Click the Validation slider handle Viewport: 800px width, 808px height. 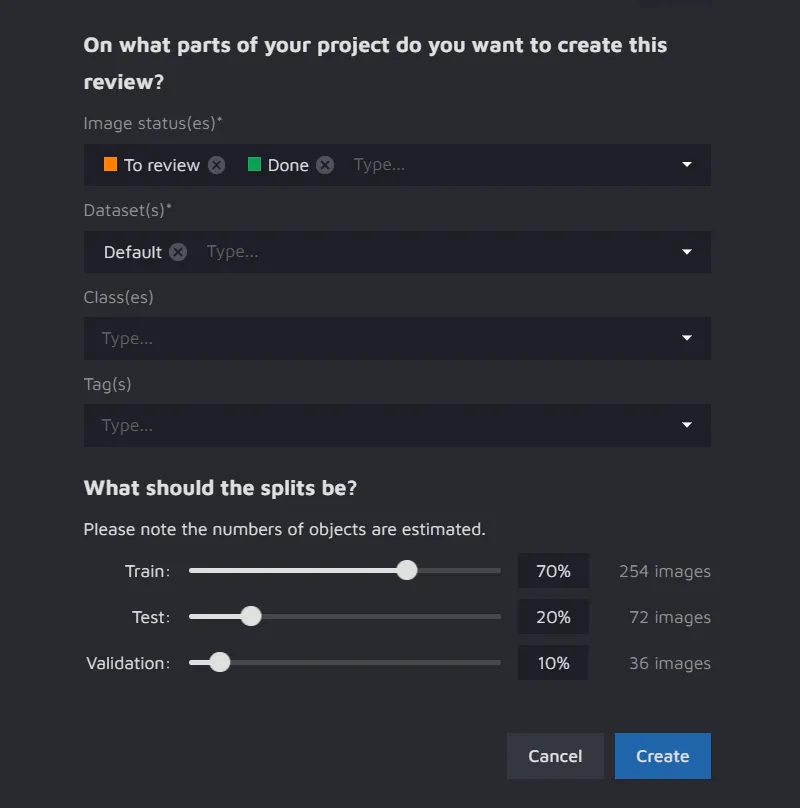click(x=220, y=662)
